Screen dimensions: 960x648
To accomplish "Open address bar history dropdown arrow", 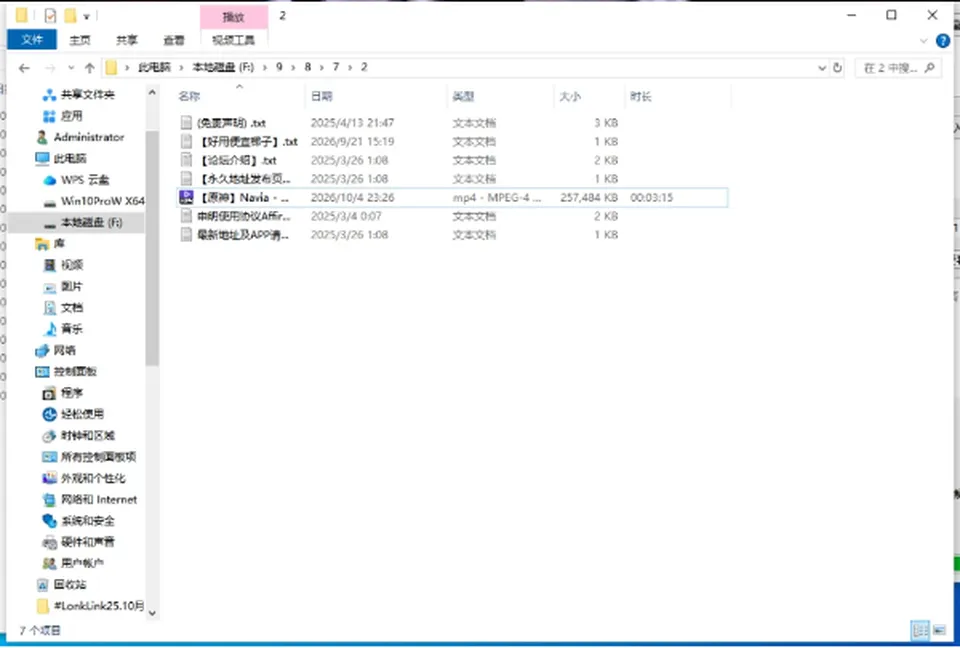I will (822, 68).
